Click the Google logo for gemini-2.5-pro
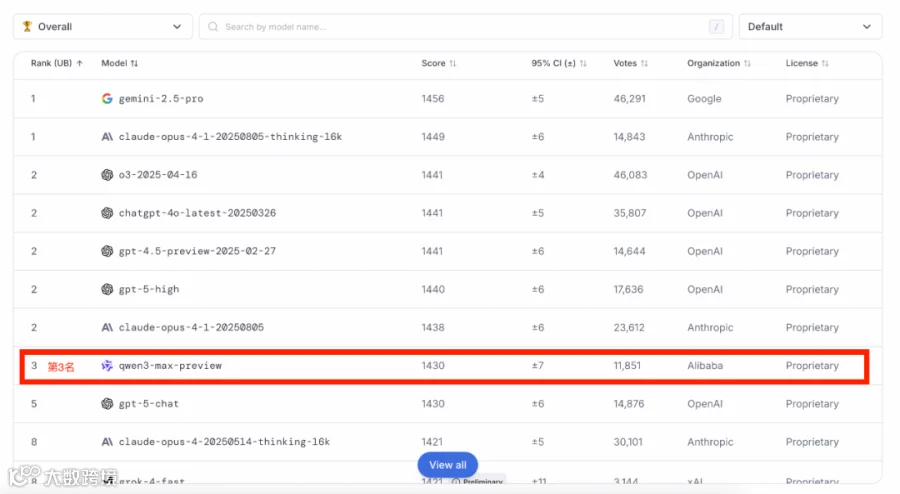Image resolution: width=900 pixels, height=494 pixels. [107, 99]
